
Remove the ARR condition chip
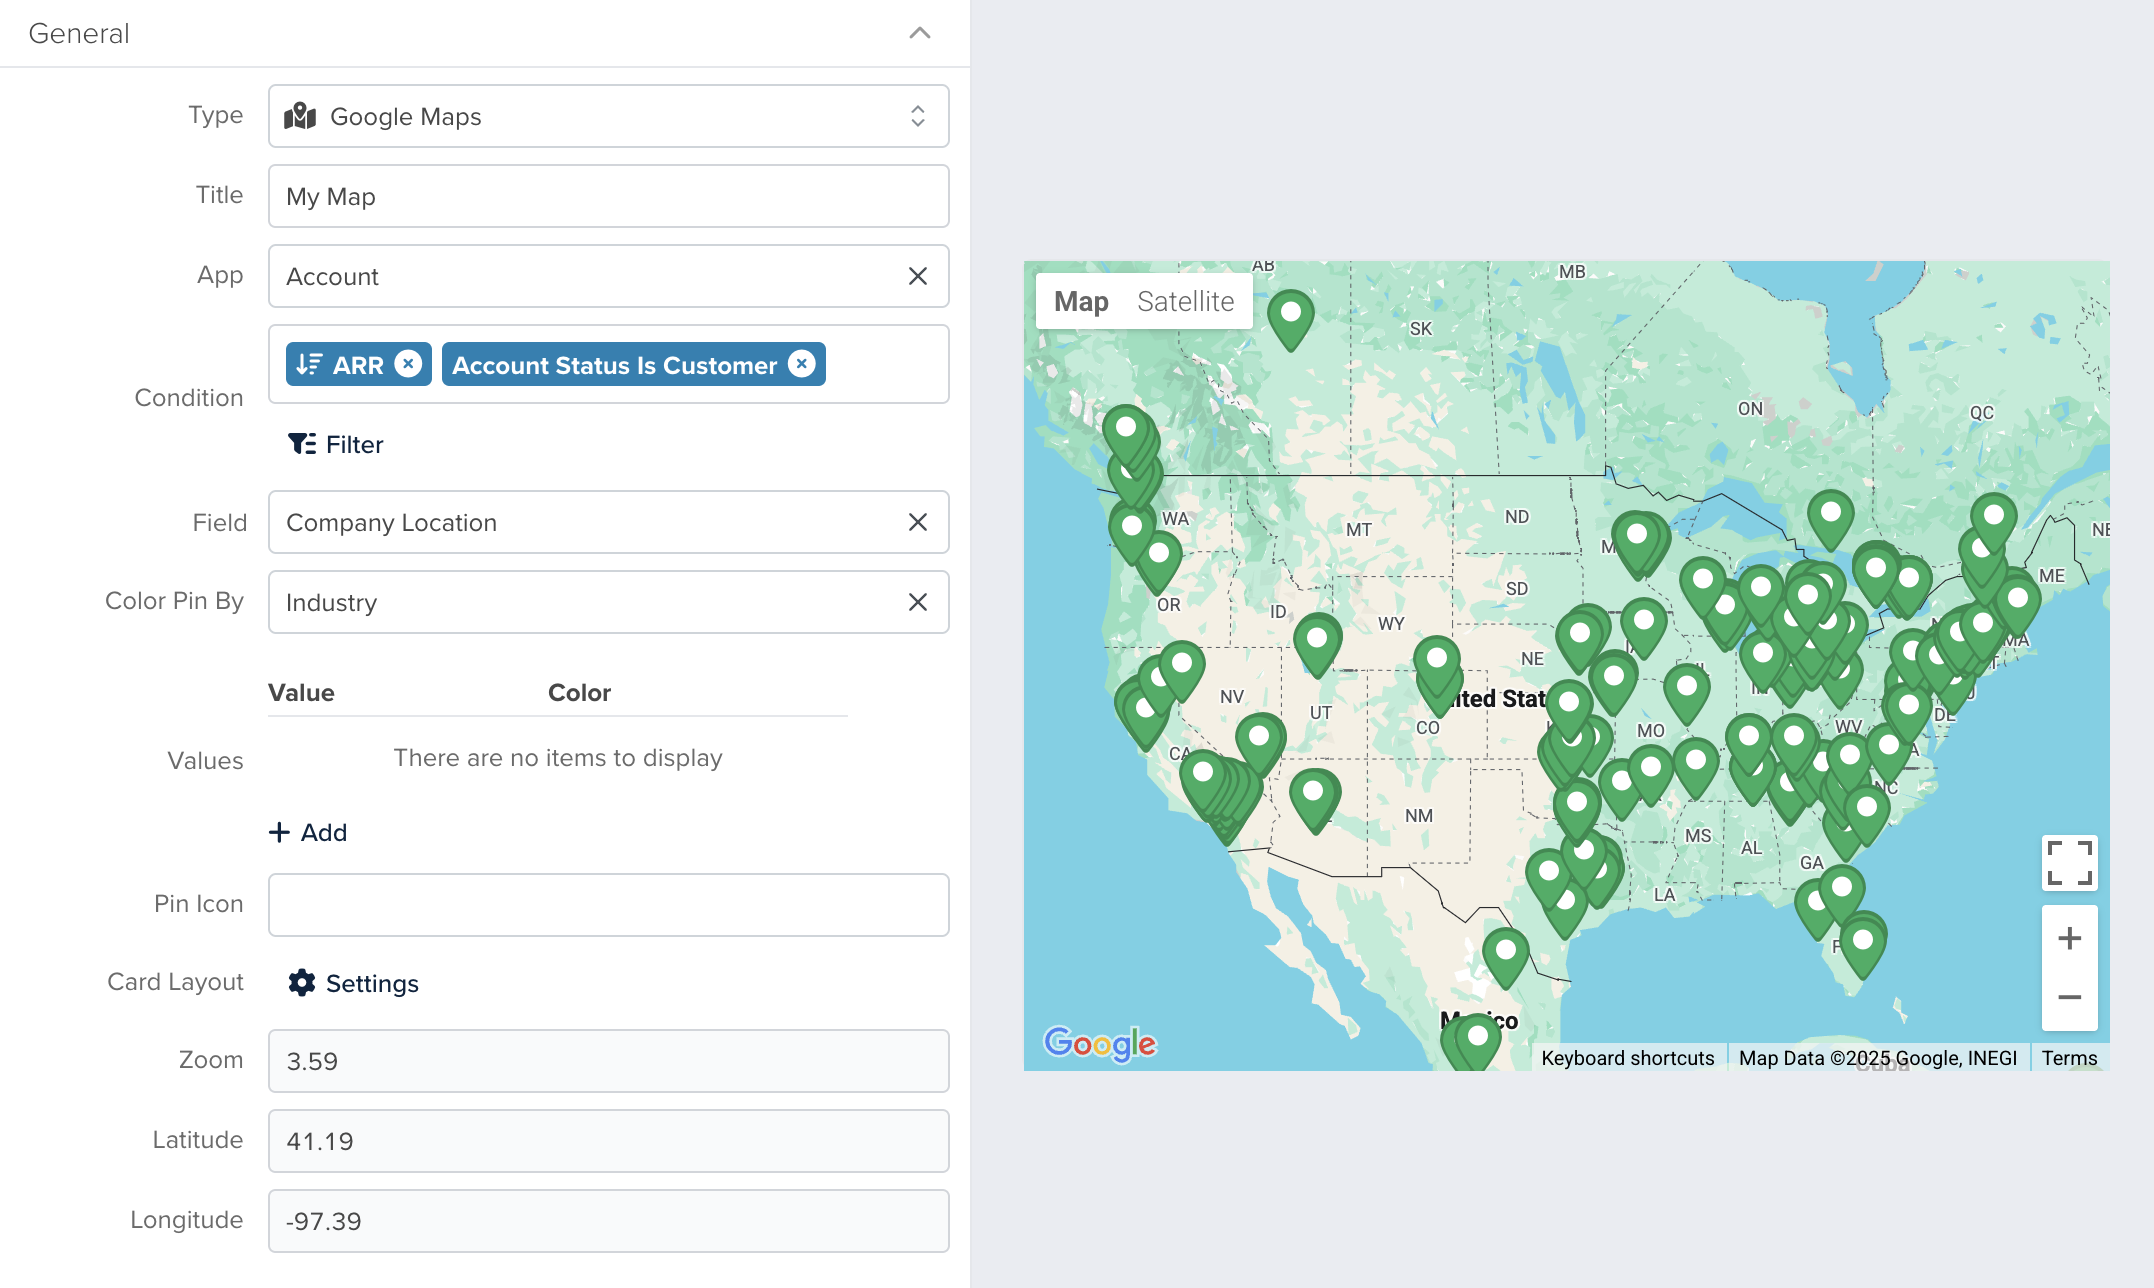coord(408,364)
